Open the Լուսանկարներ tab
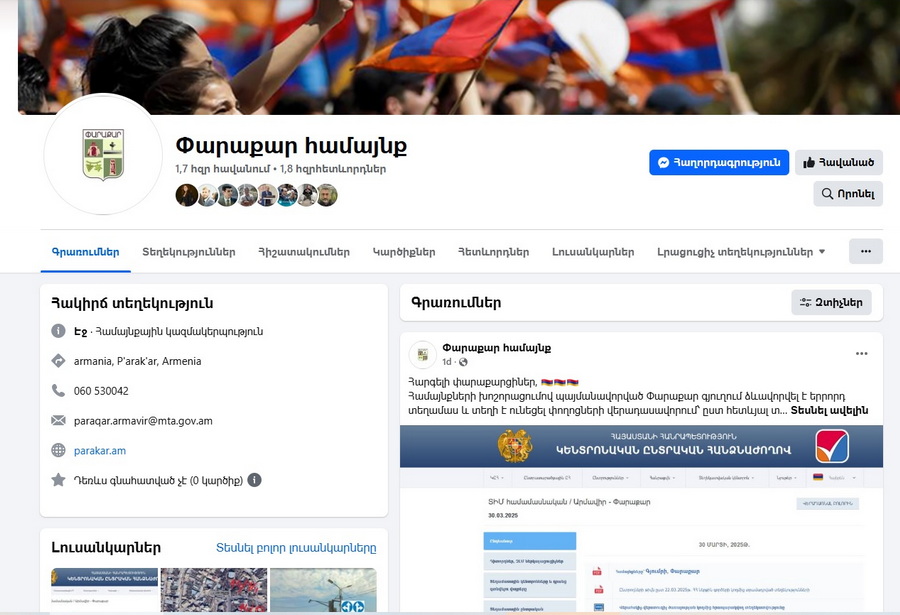The width and height of the screenshot is (900, 615). point(593,252)
